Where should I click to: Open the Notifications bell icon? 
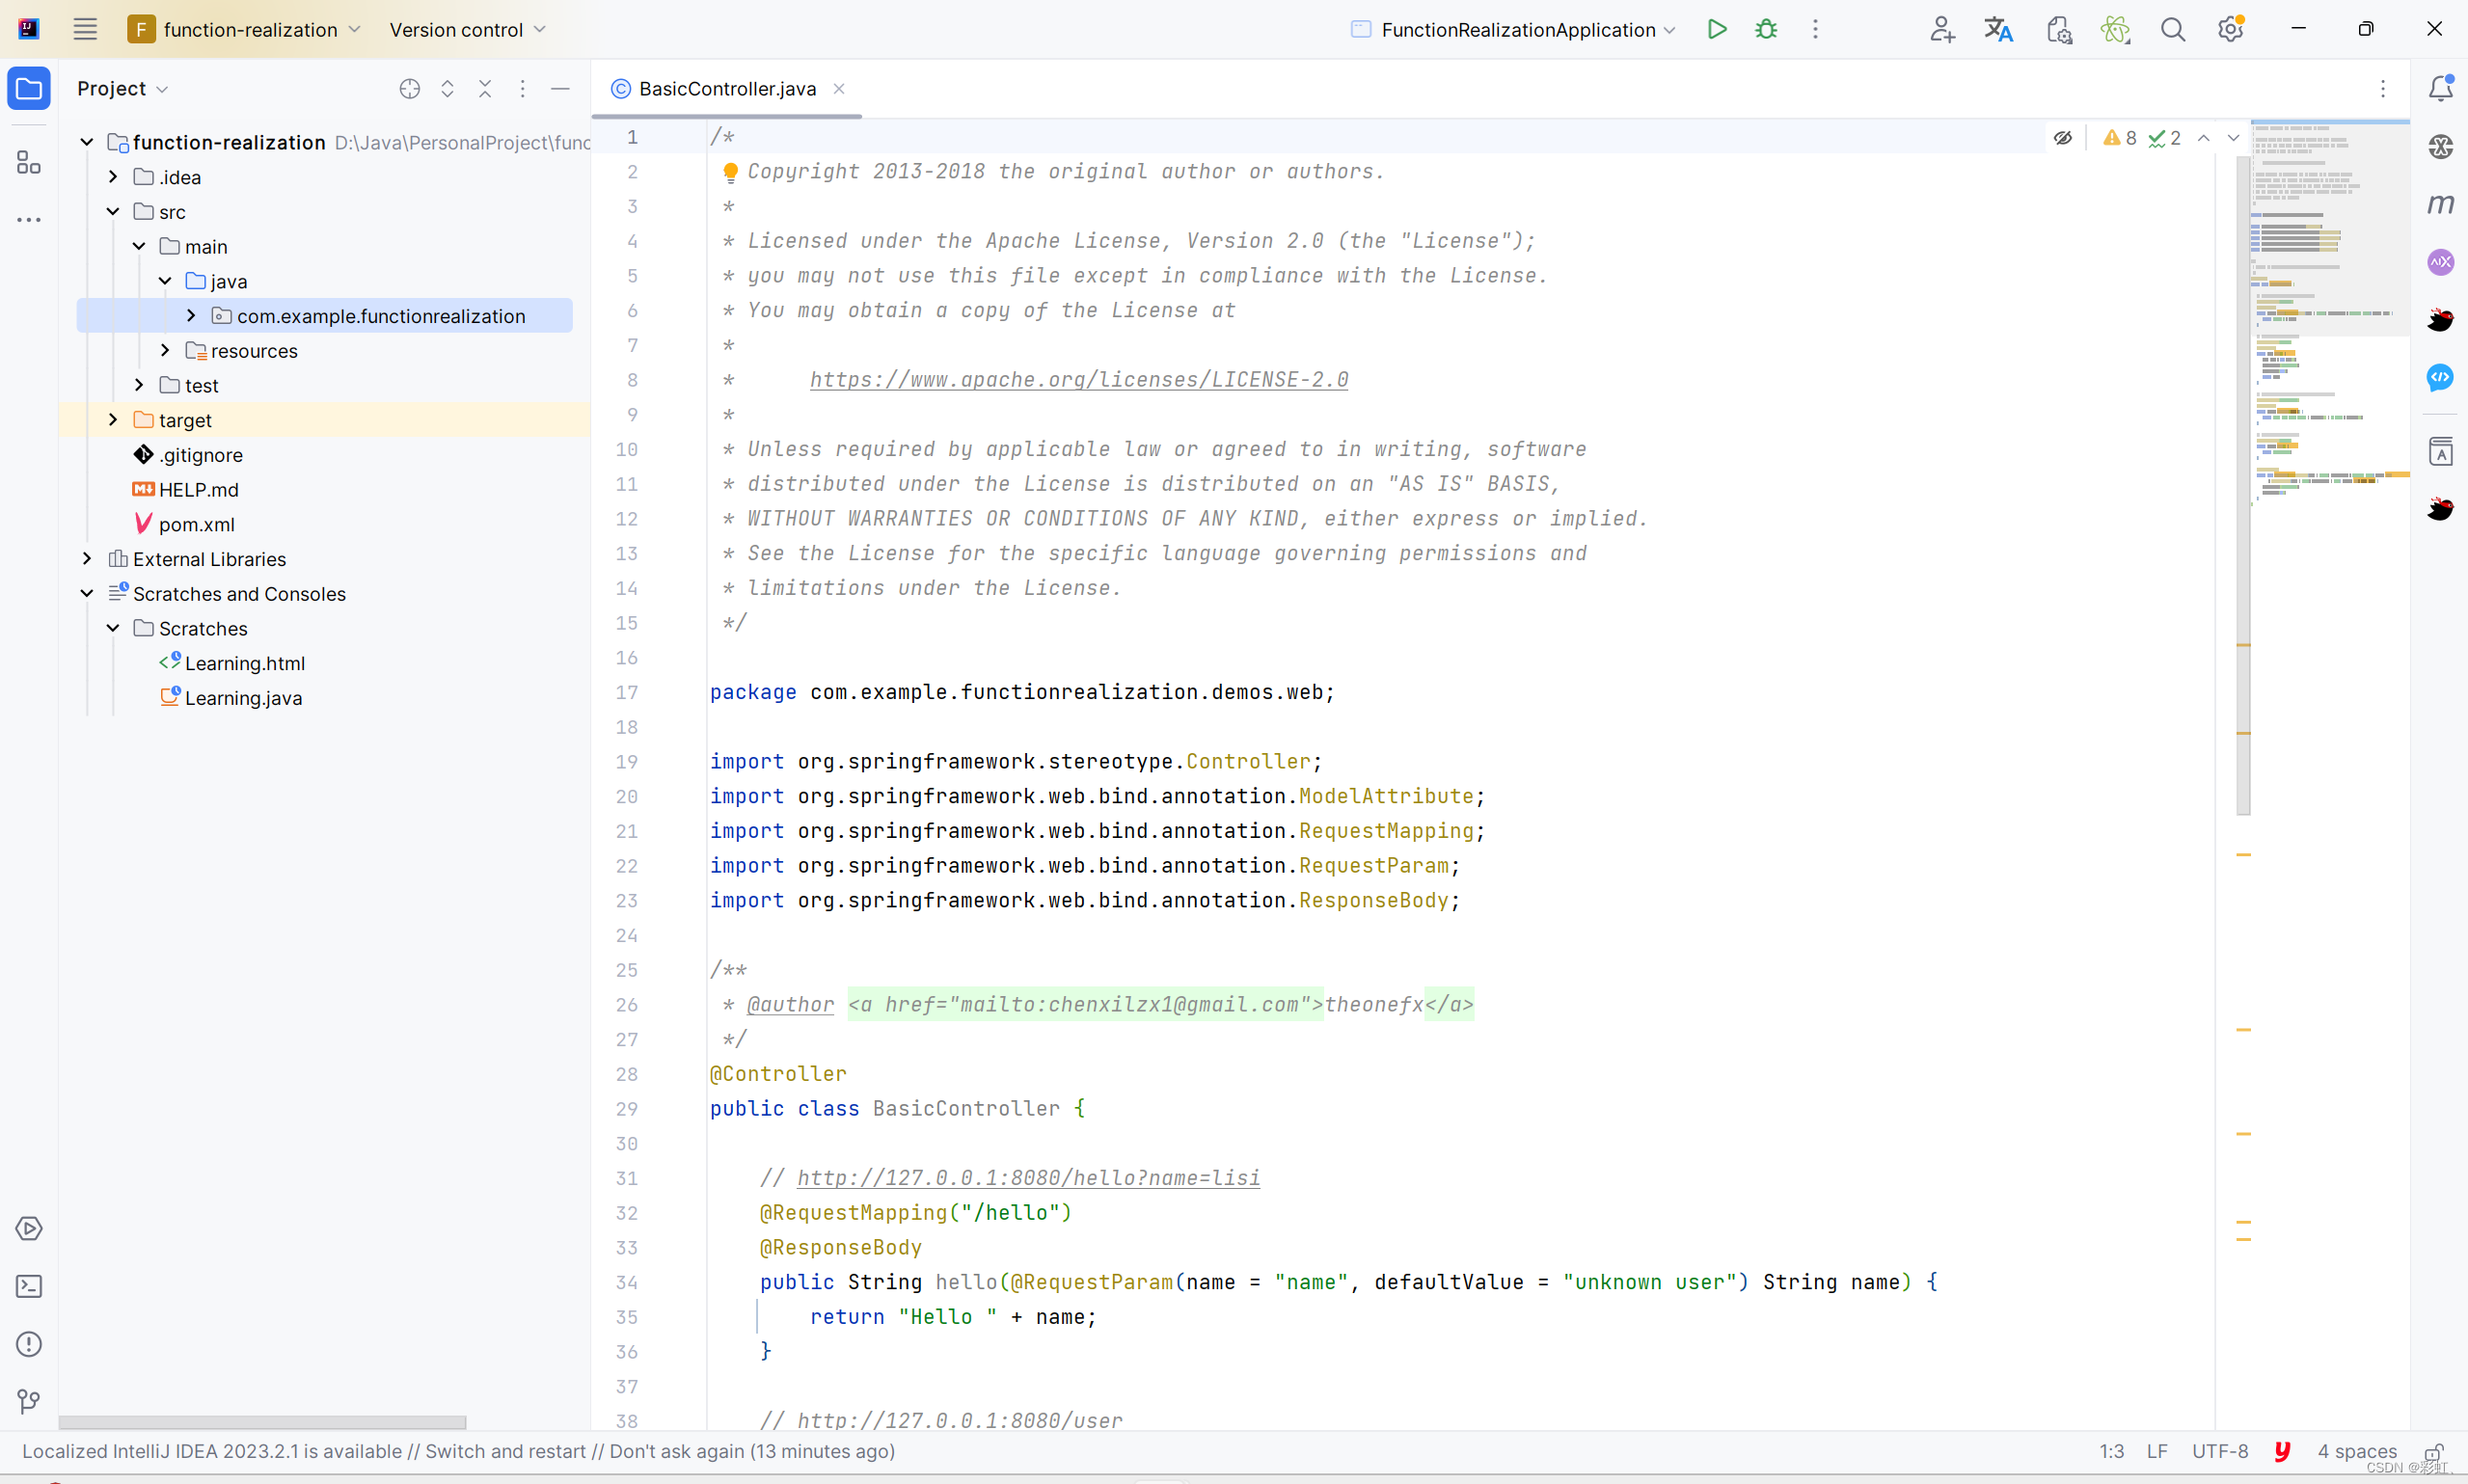[x=2441, y=88]
